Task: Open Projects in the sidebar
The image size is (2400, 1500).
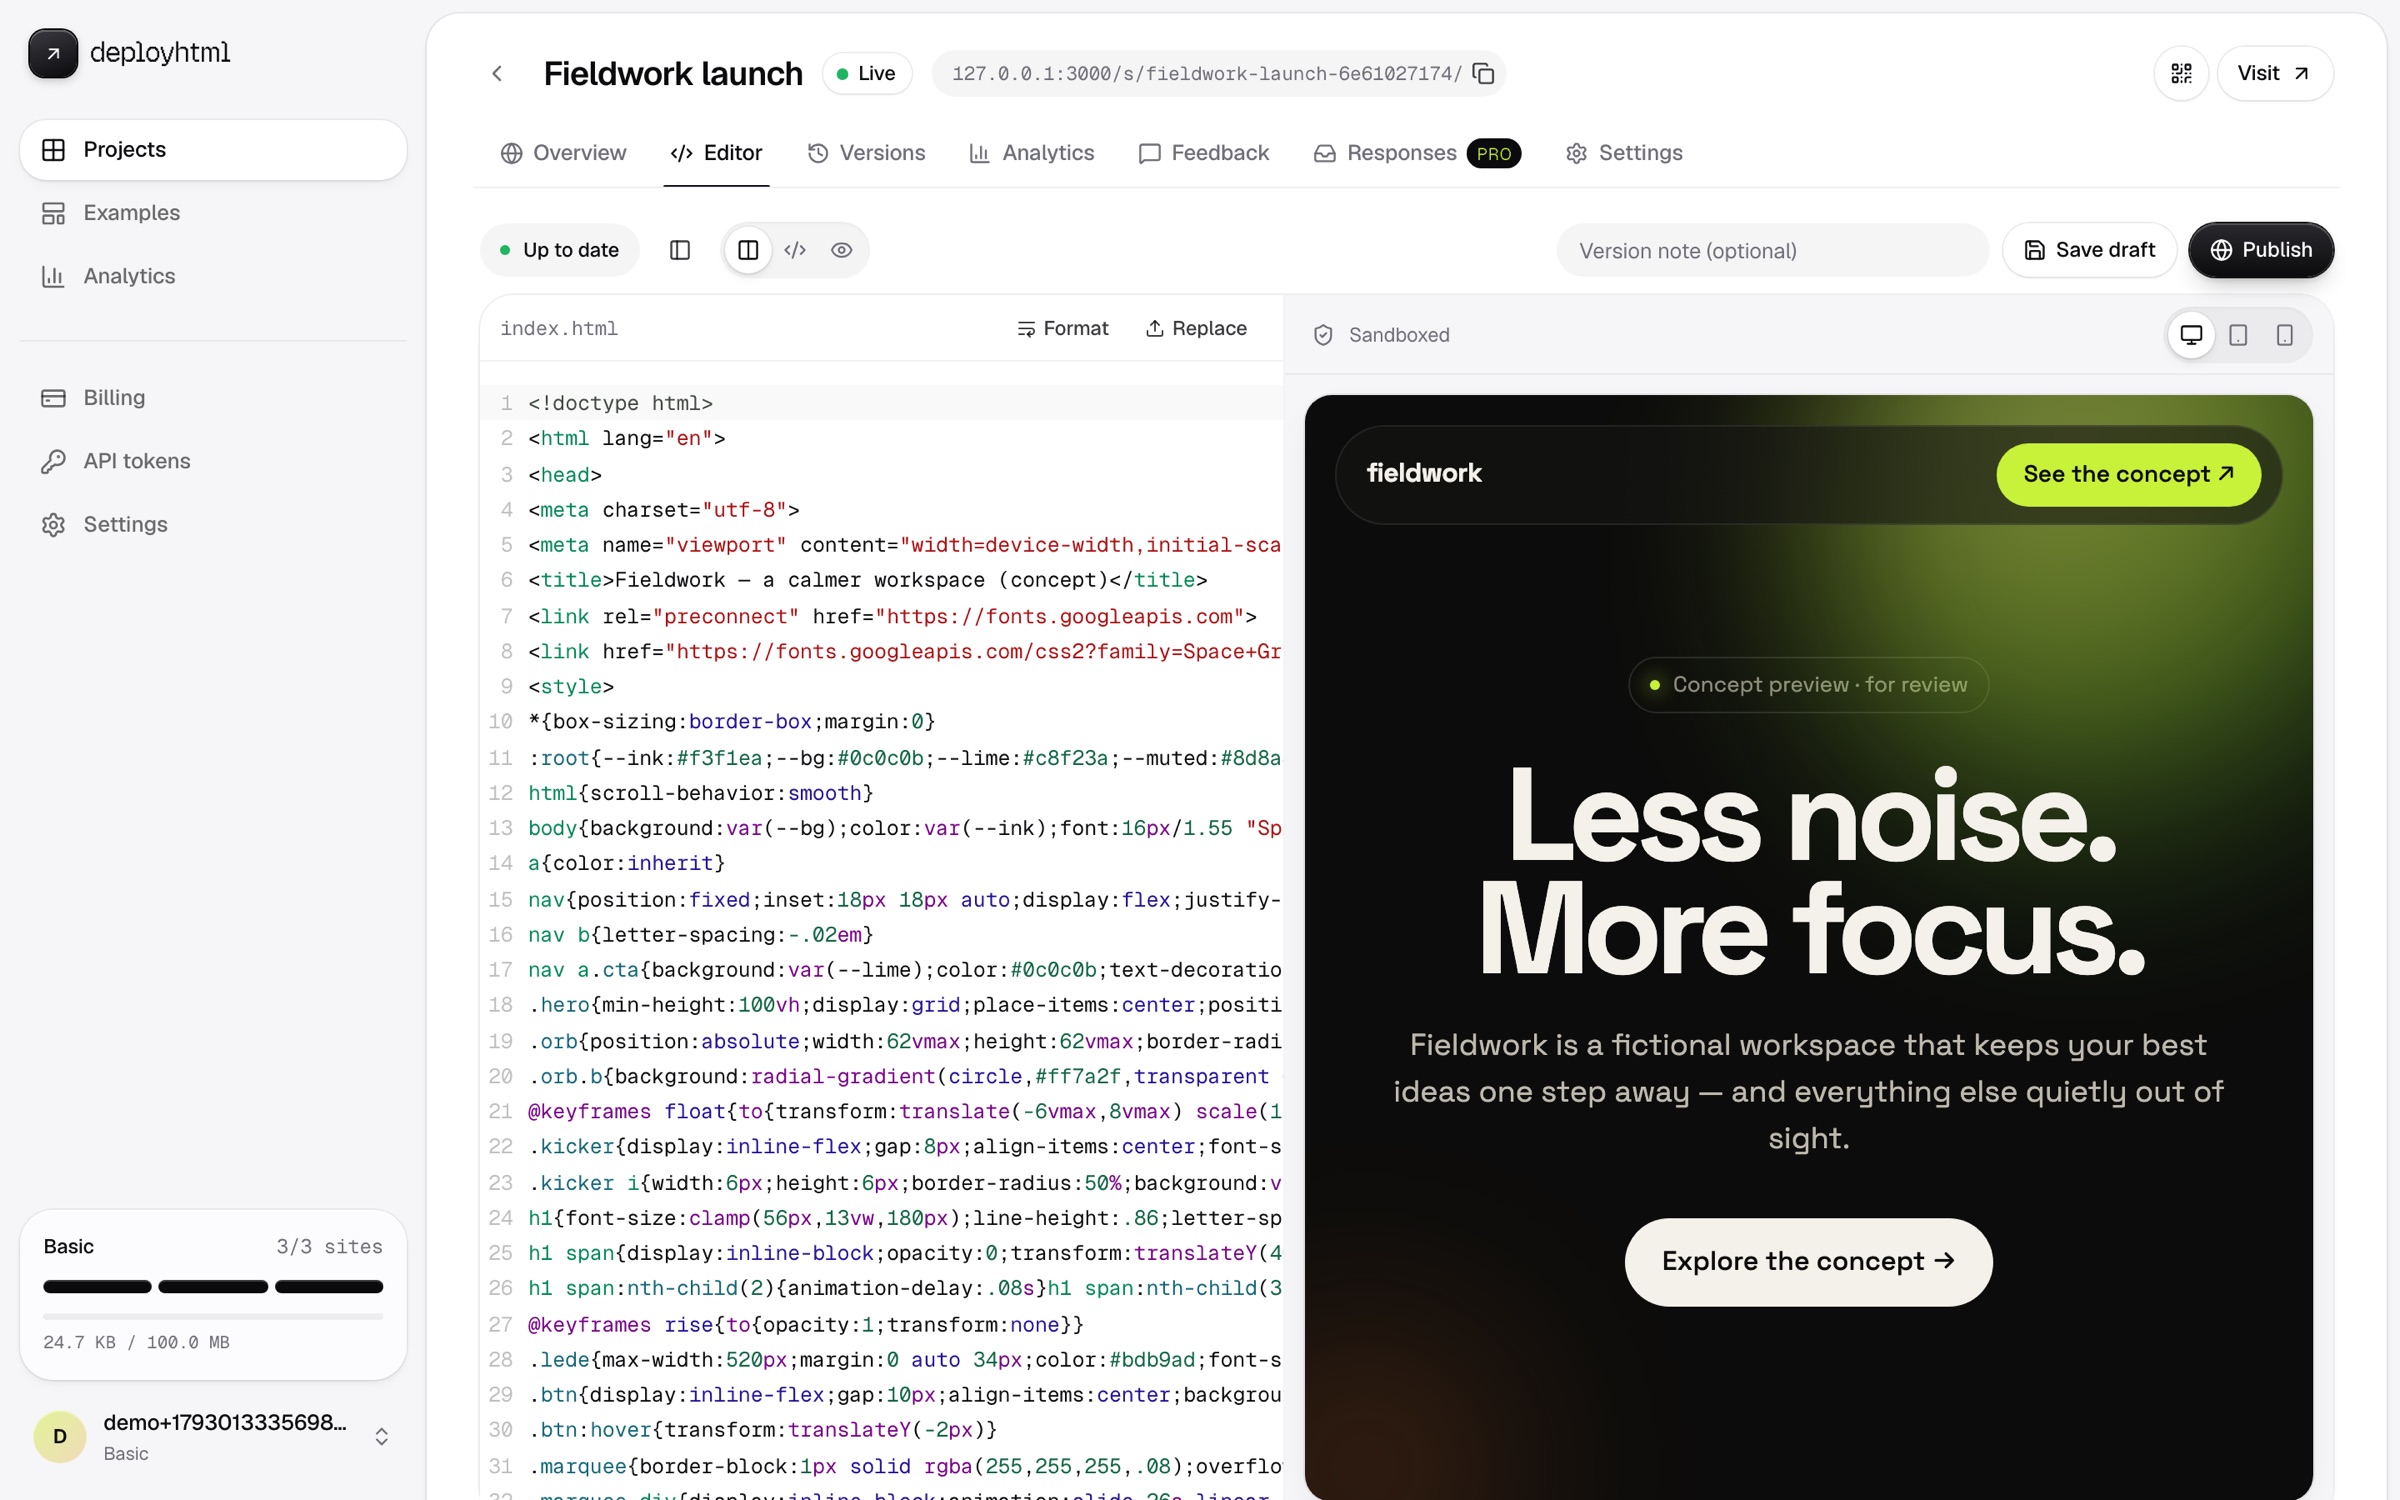Action: (x=213, y=150)
